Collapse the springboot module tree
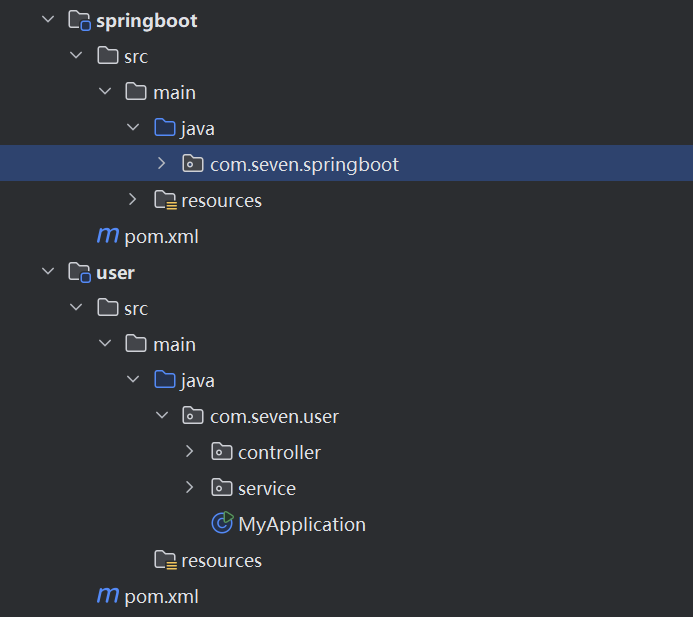 tap(47, 20)
